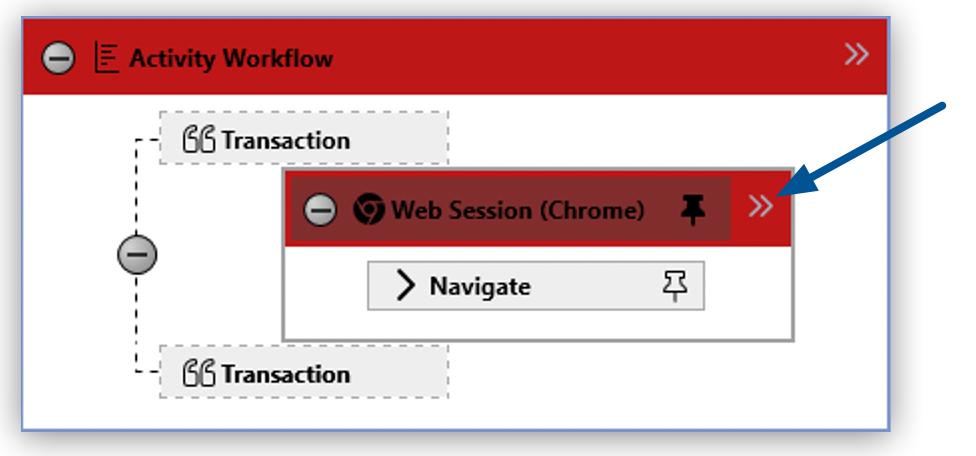The width and height of the screenshot is (976, 456).
Task: Click the Chrome browser icon
Action: coord(368,210)
